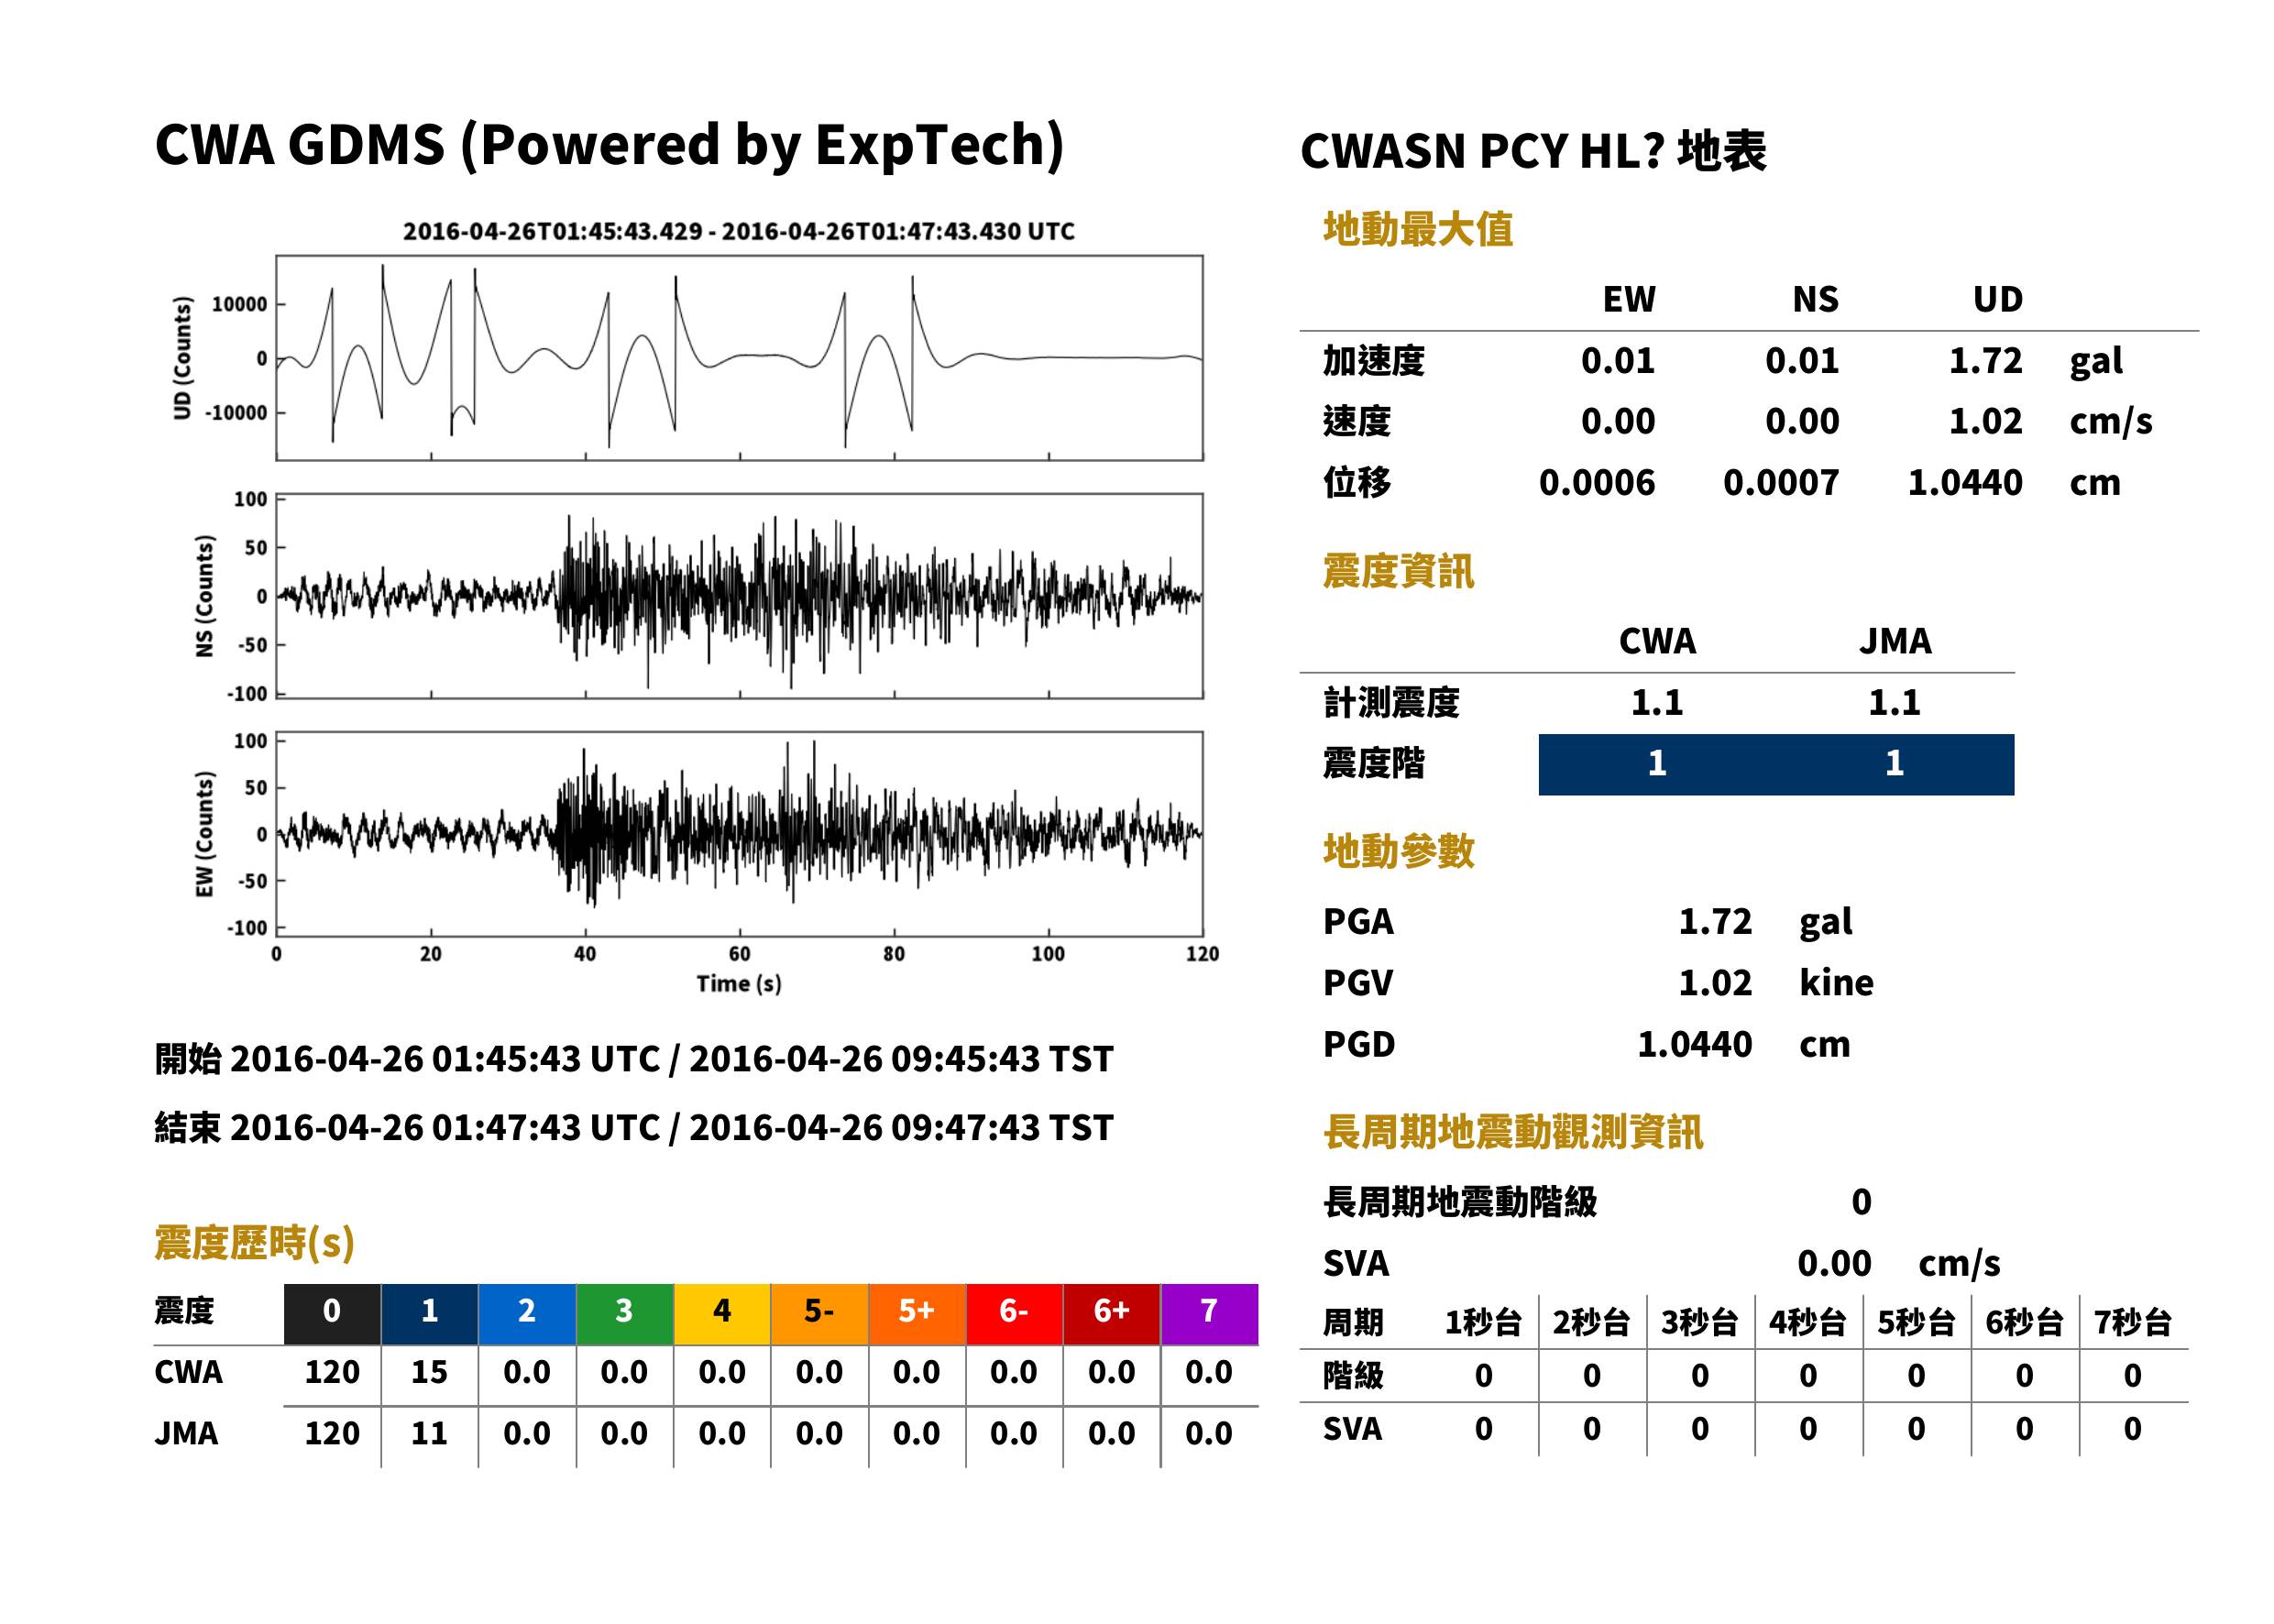Select the 地動最大值 section heading
The image size is (2274, 1624).
point(1418,229)
